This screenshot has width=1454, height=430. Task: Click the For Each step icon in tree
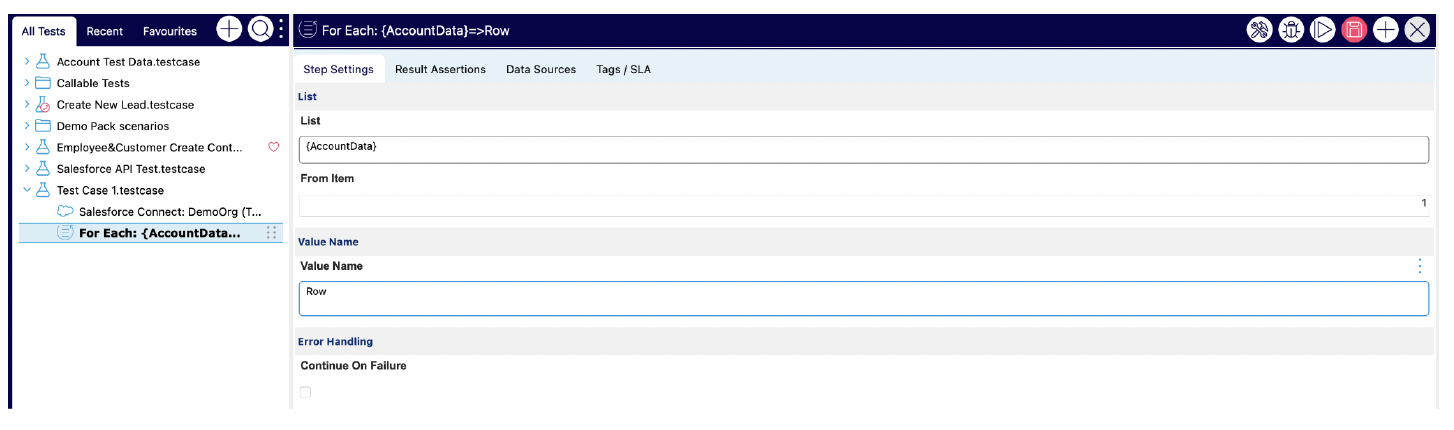(x=65, y=233)
